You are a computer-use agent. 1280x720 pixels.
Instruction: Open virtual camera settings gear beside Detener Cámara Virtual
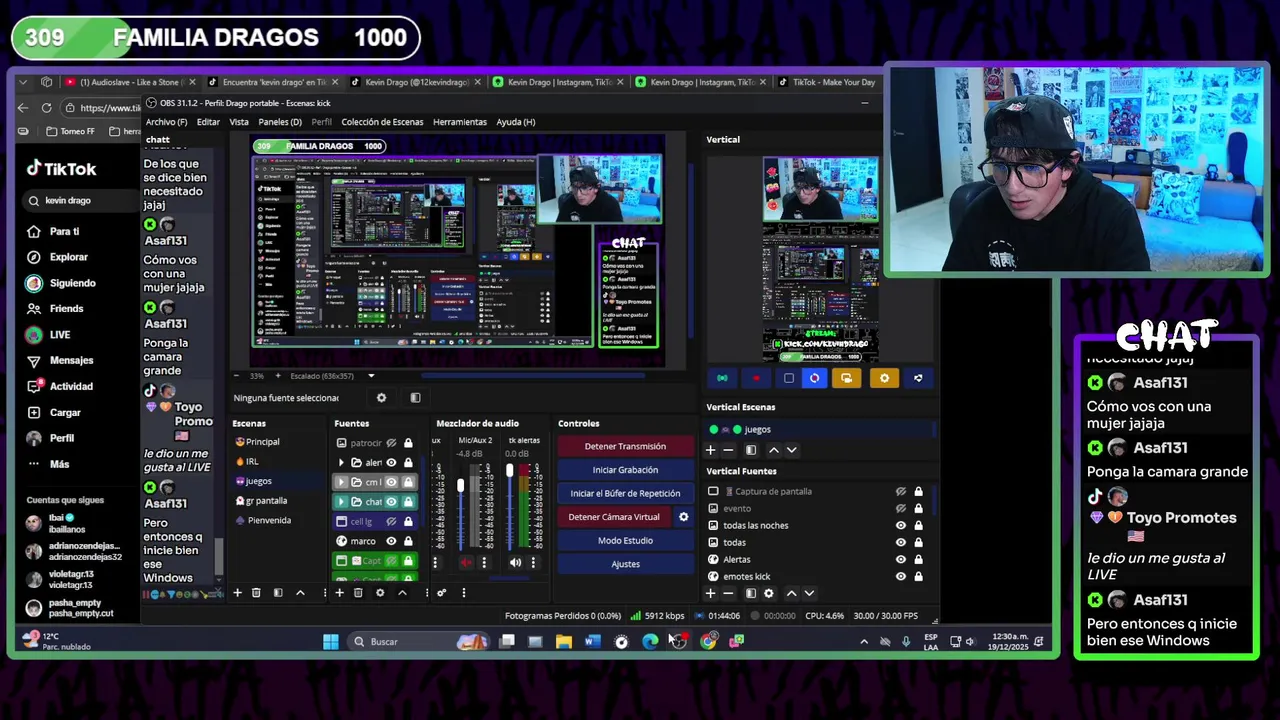(x=683, y=517)
